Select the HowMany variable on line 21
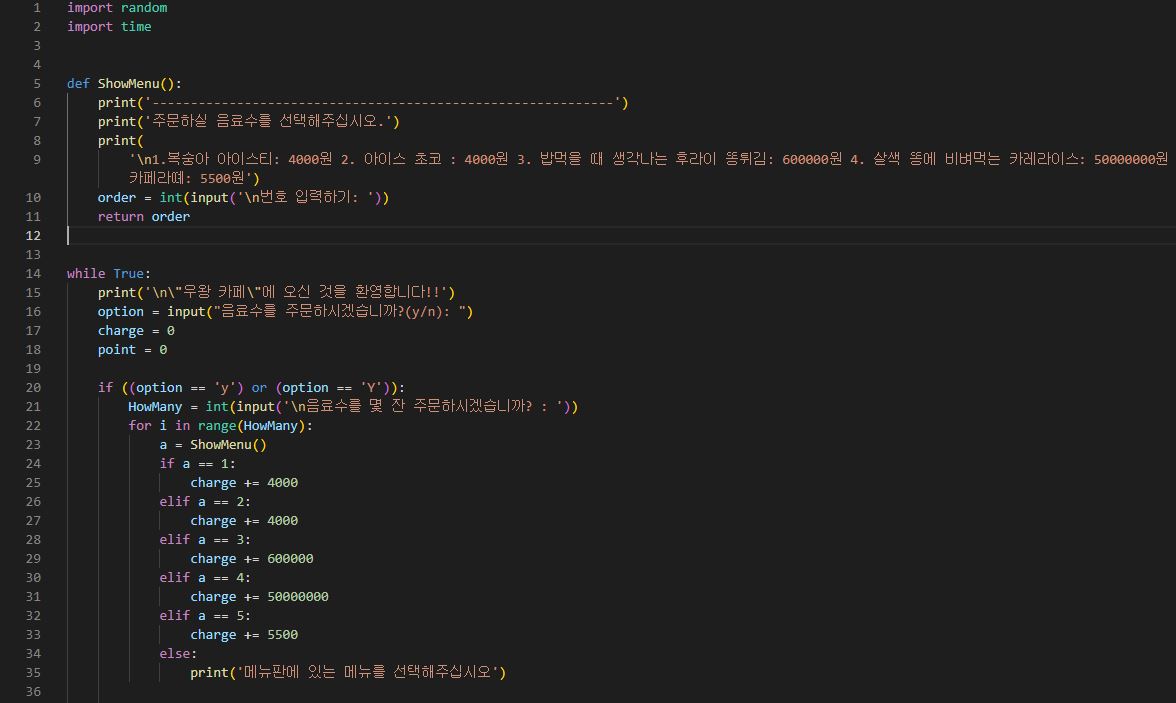This screenshot has width=1176, height=703. (160, 406)
